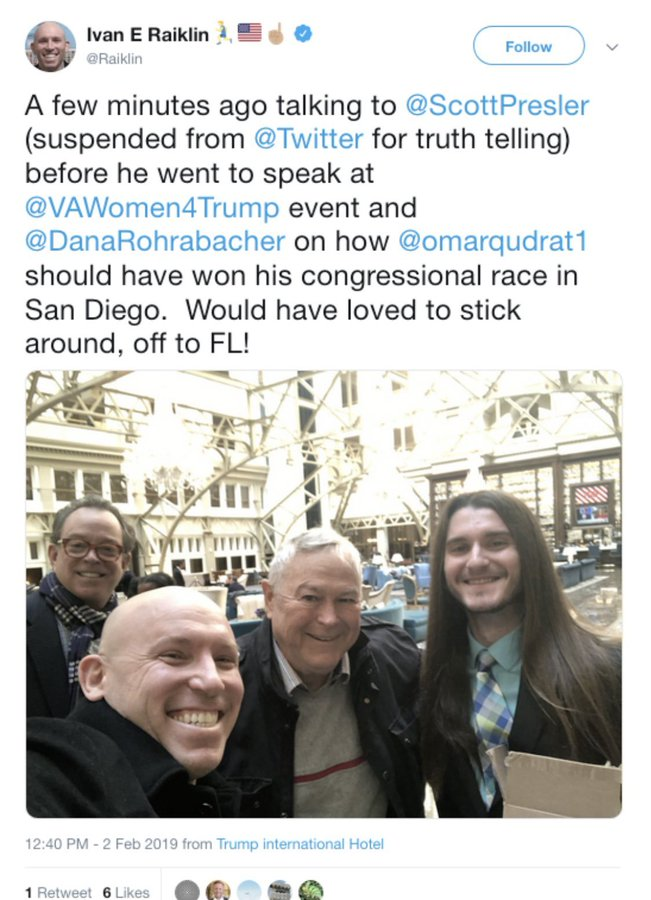View the 6 Likes list
The image size is (651, 900).
point(126,892)
